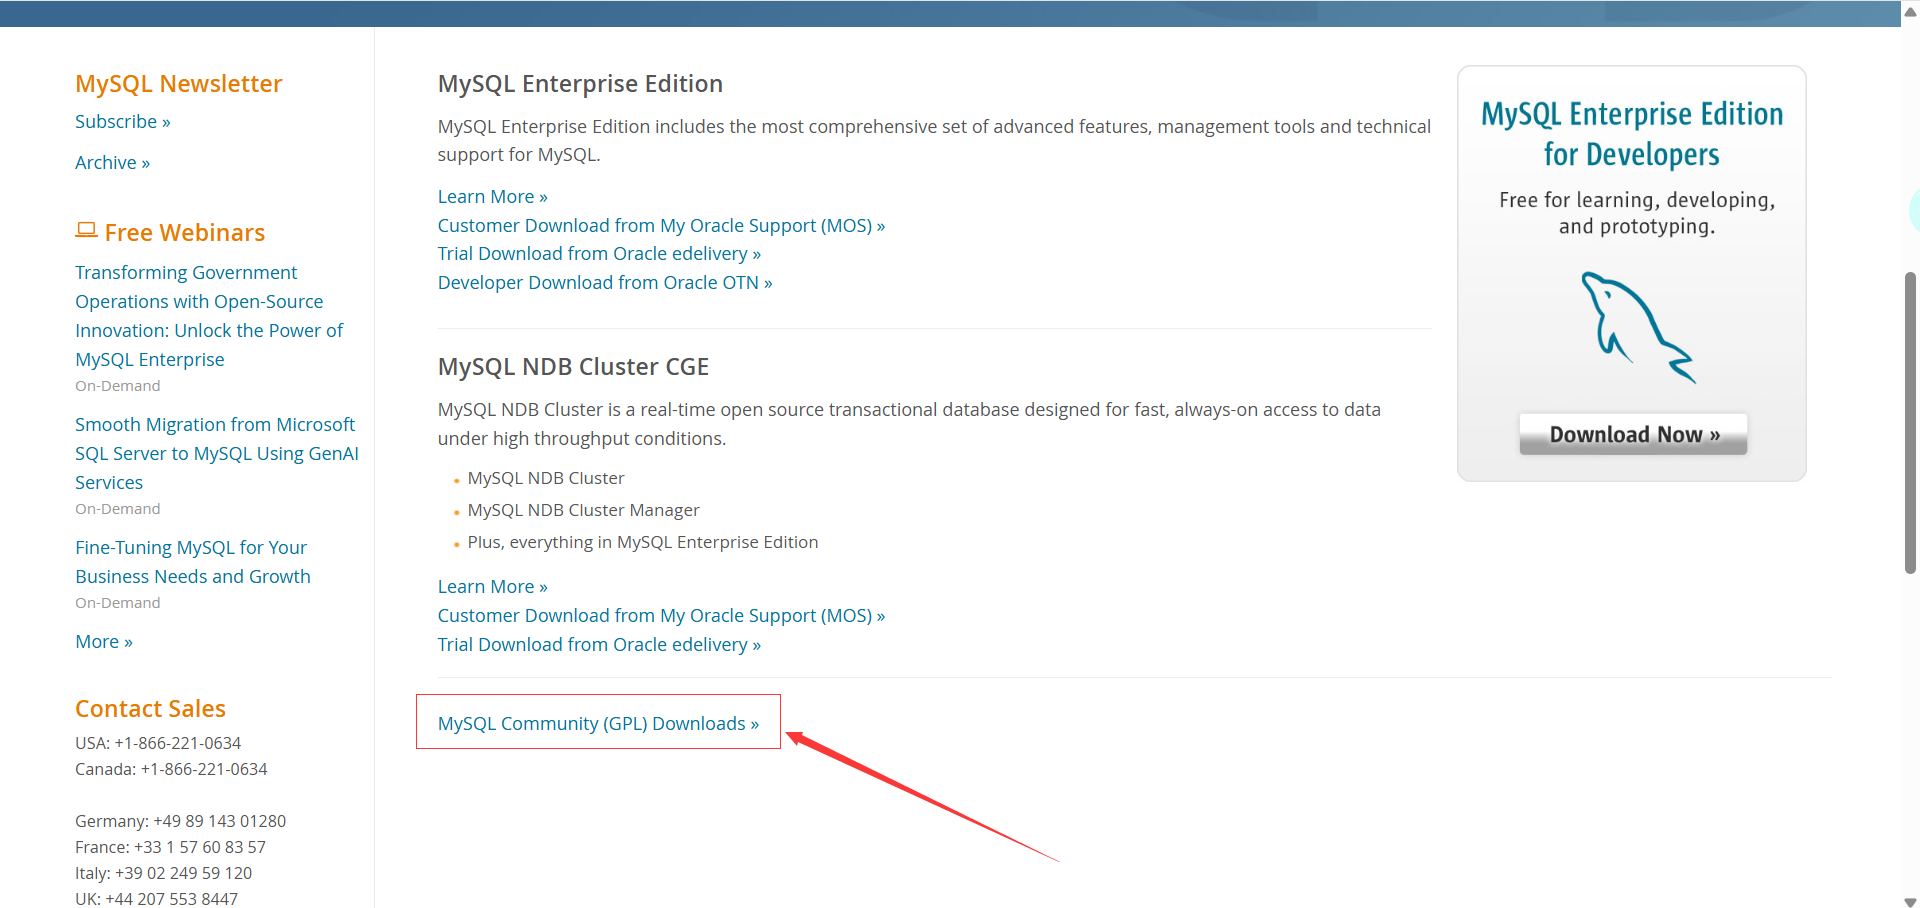This screenshot has width=1920, height=908.
Task: Open the newsletter Archive link
Action: point(112,162)
